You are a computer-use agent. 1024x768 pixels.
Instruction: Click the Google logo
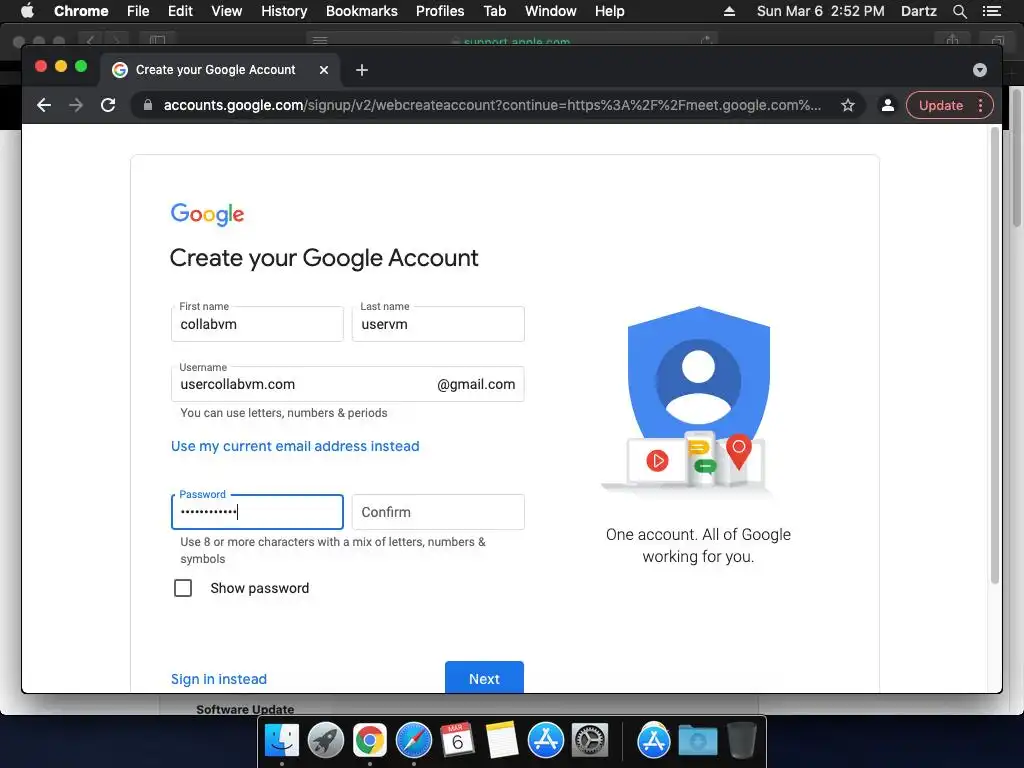point(207,214)
